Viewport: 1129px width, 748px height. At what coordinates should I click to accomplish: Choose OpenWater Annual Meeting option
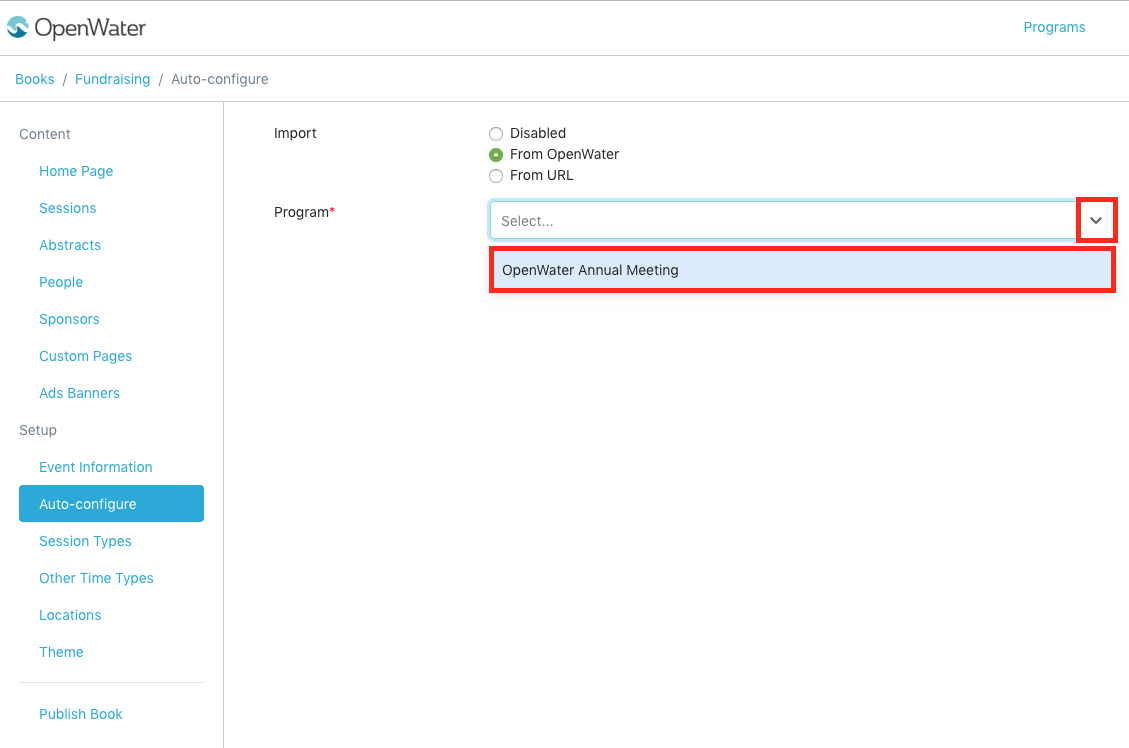tap(802, 270)
